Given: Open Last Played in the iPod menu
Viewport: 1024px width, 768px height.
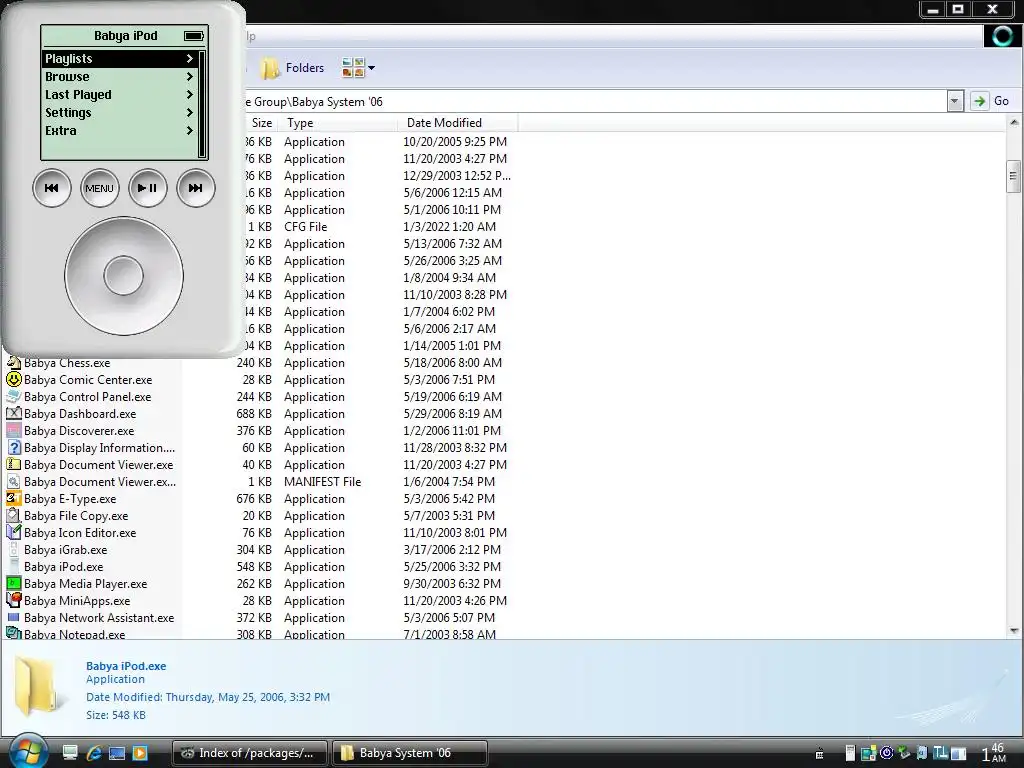Looking at the screenshot, I should pyautogui.click(x=120, y=95).
